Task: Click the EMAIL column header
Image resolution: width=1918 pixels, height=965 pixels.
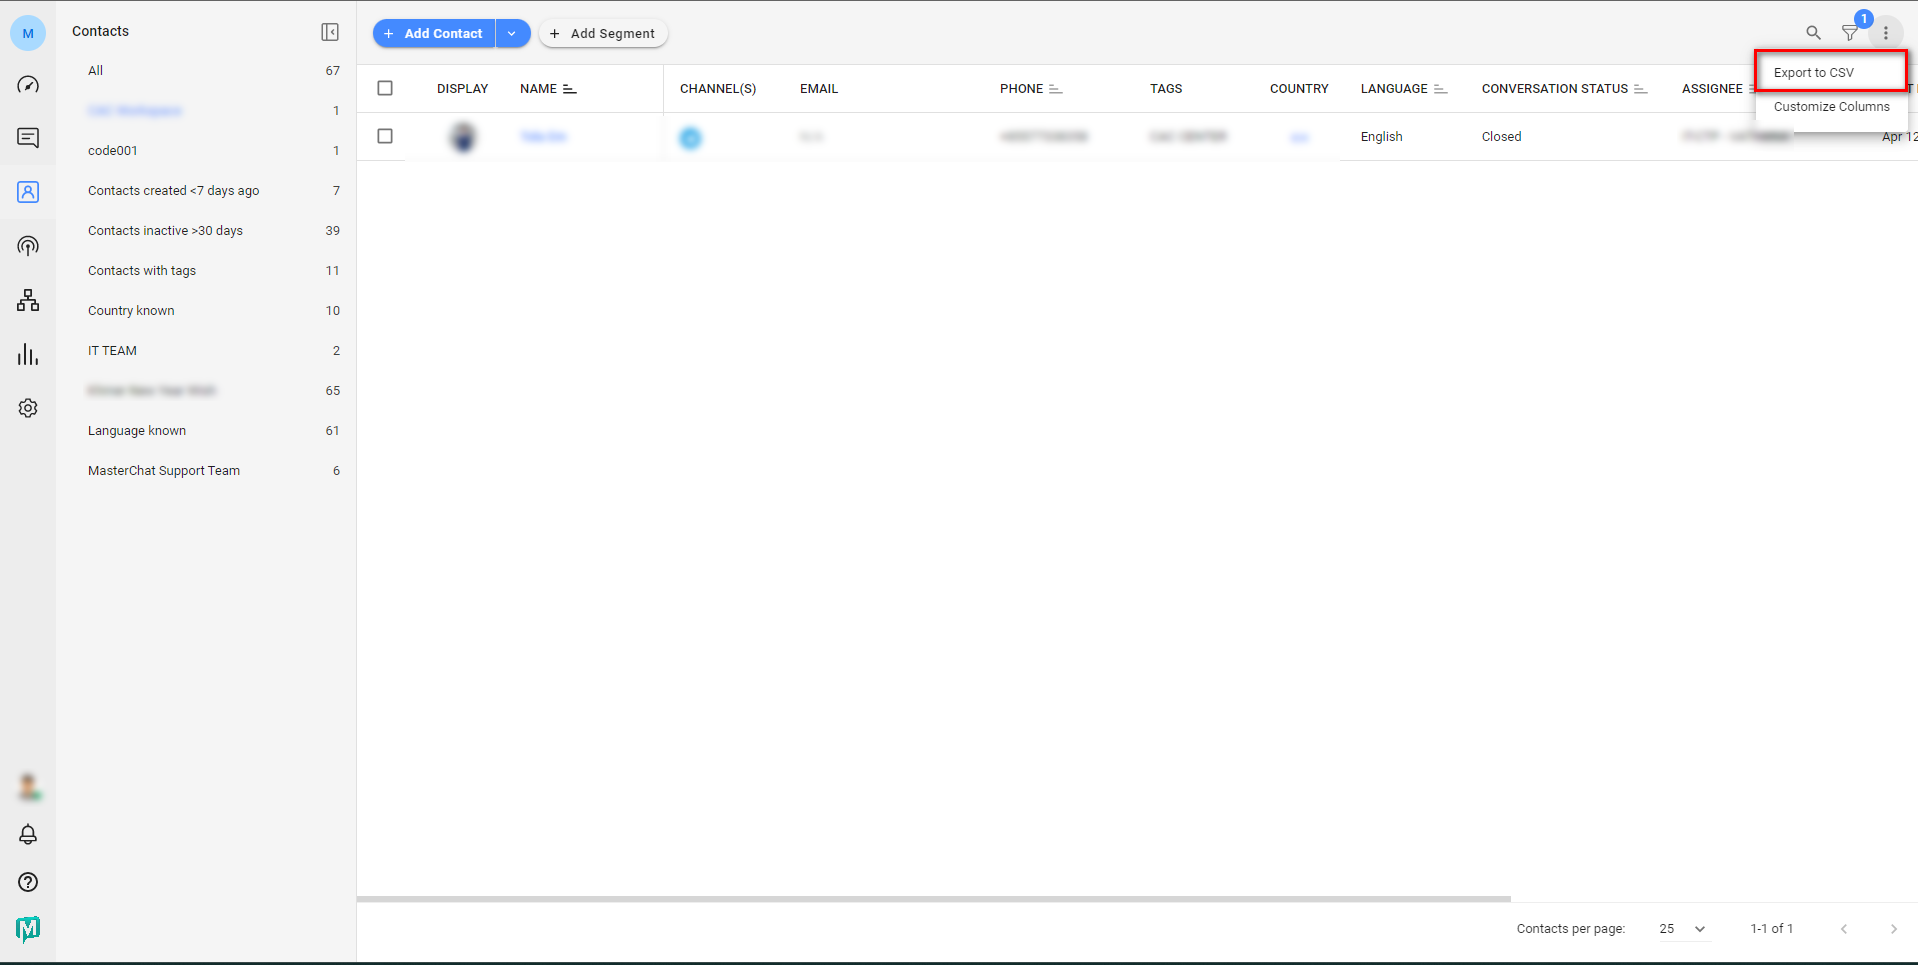Action: coord(819,89)
